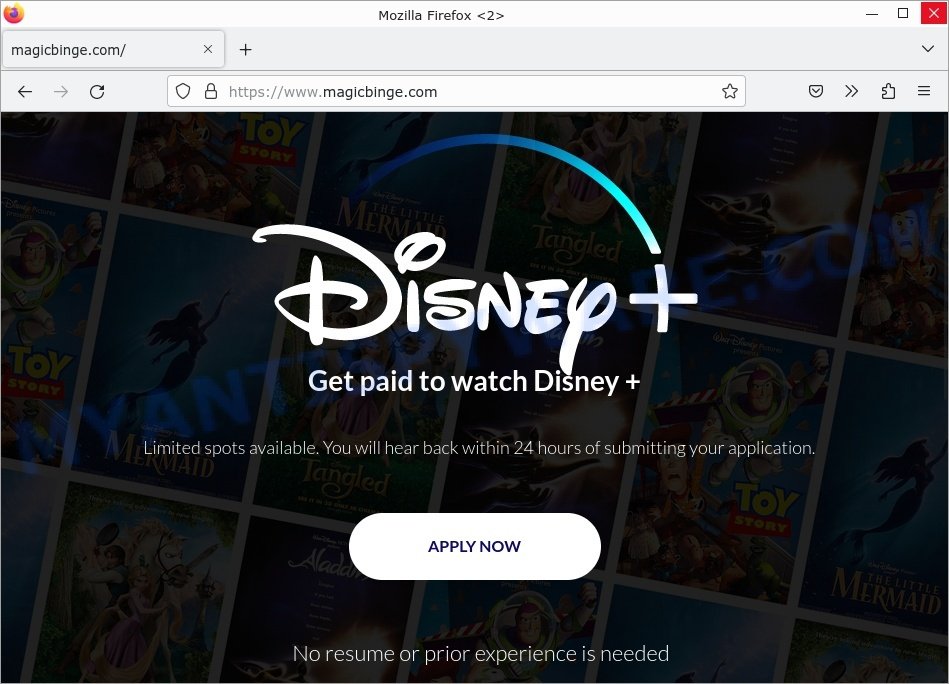Viewport: 949px width, 684px height.
Task: Expand the list all tabs dropdown
Action: [x=927, y=48]
